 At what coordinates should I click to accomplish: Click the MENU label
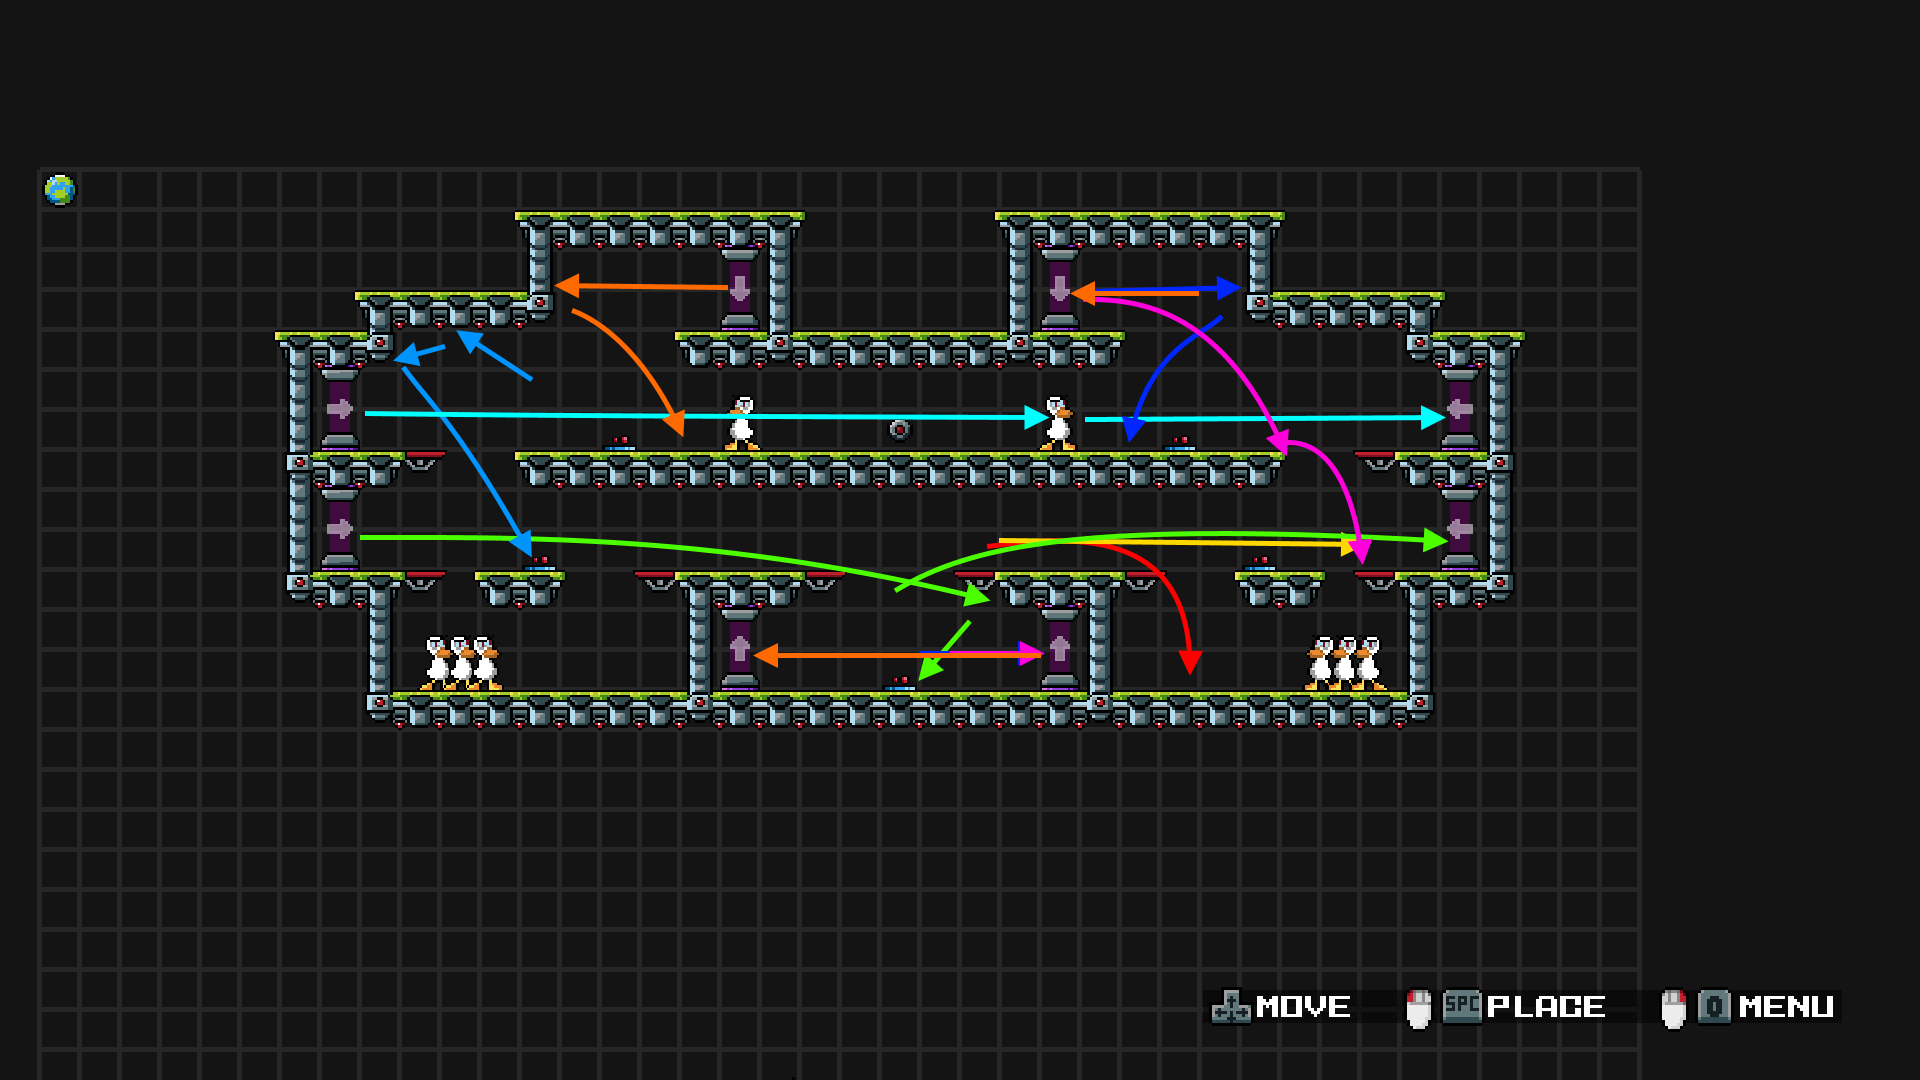coord(1786,1007)
